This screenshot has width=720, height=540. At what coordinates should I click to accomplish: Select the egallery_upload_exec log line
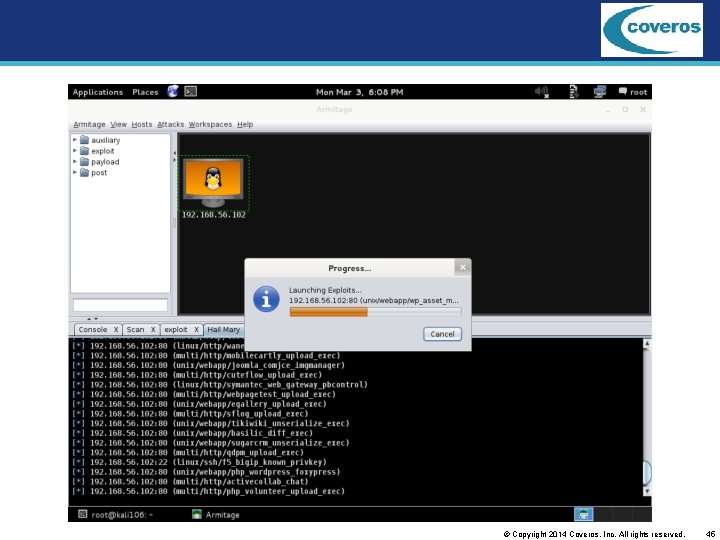click(199, 404)
